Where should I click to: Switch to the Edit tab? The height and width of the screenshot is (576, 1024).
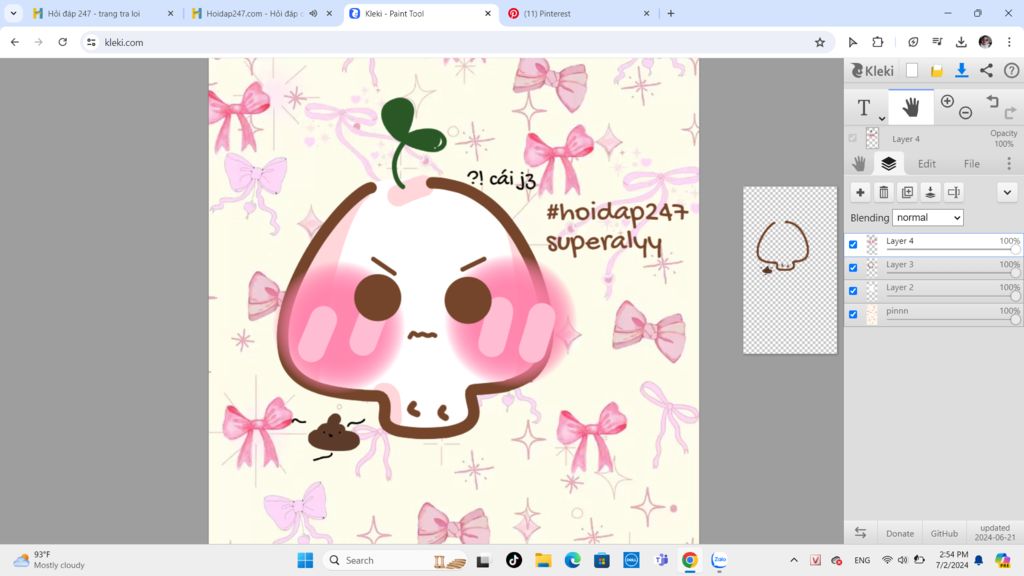point(927,164)
